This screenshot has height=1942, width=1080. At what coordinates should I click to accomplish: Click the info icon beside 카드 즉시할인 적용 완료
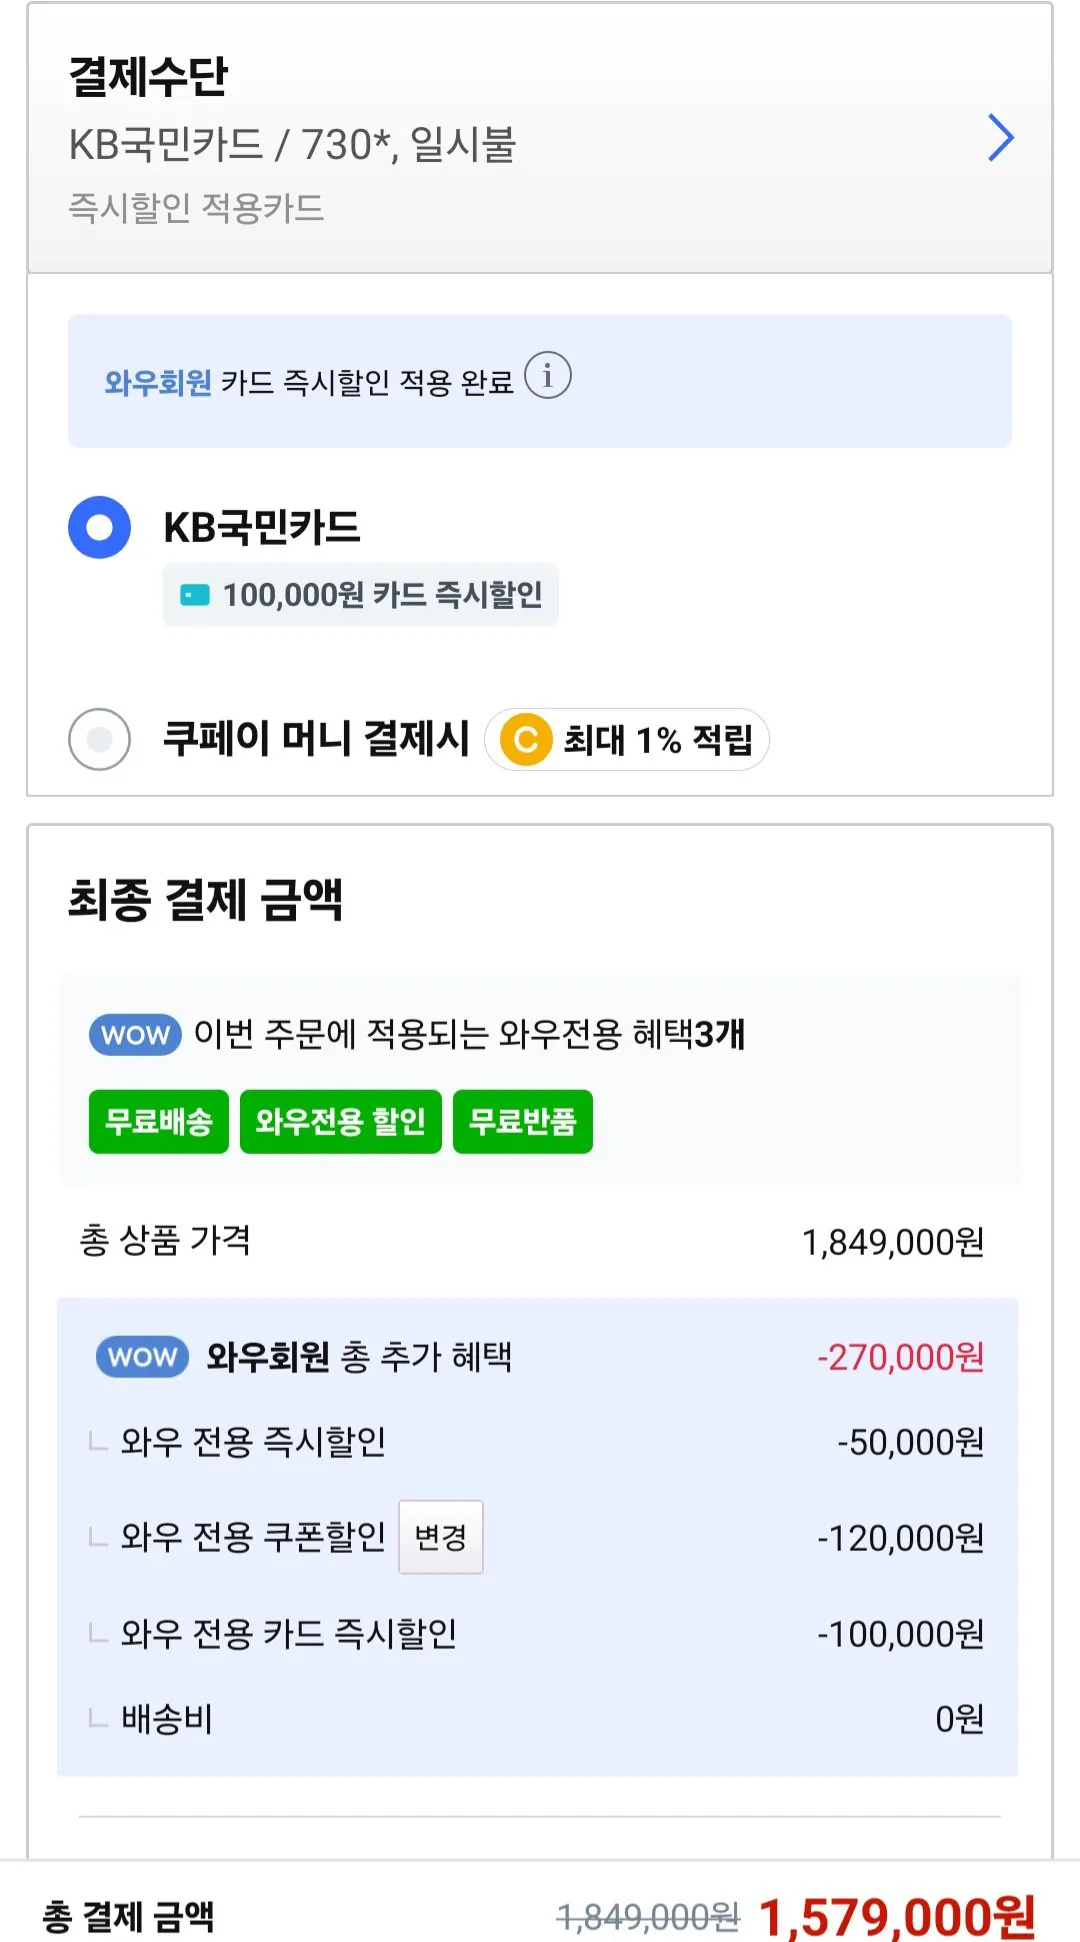tap(548, 376)
